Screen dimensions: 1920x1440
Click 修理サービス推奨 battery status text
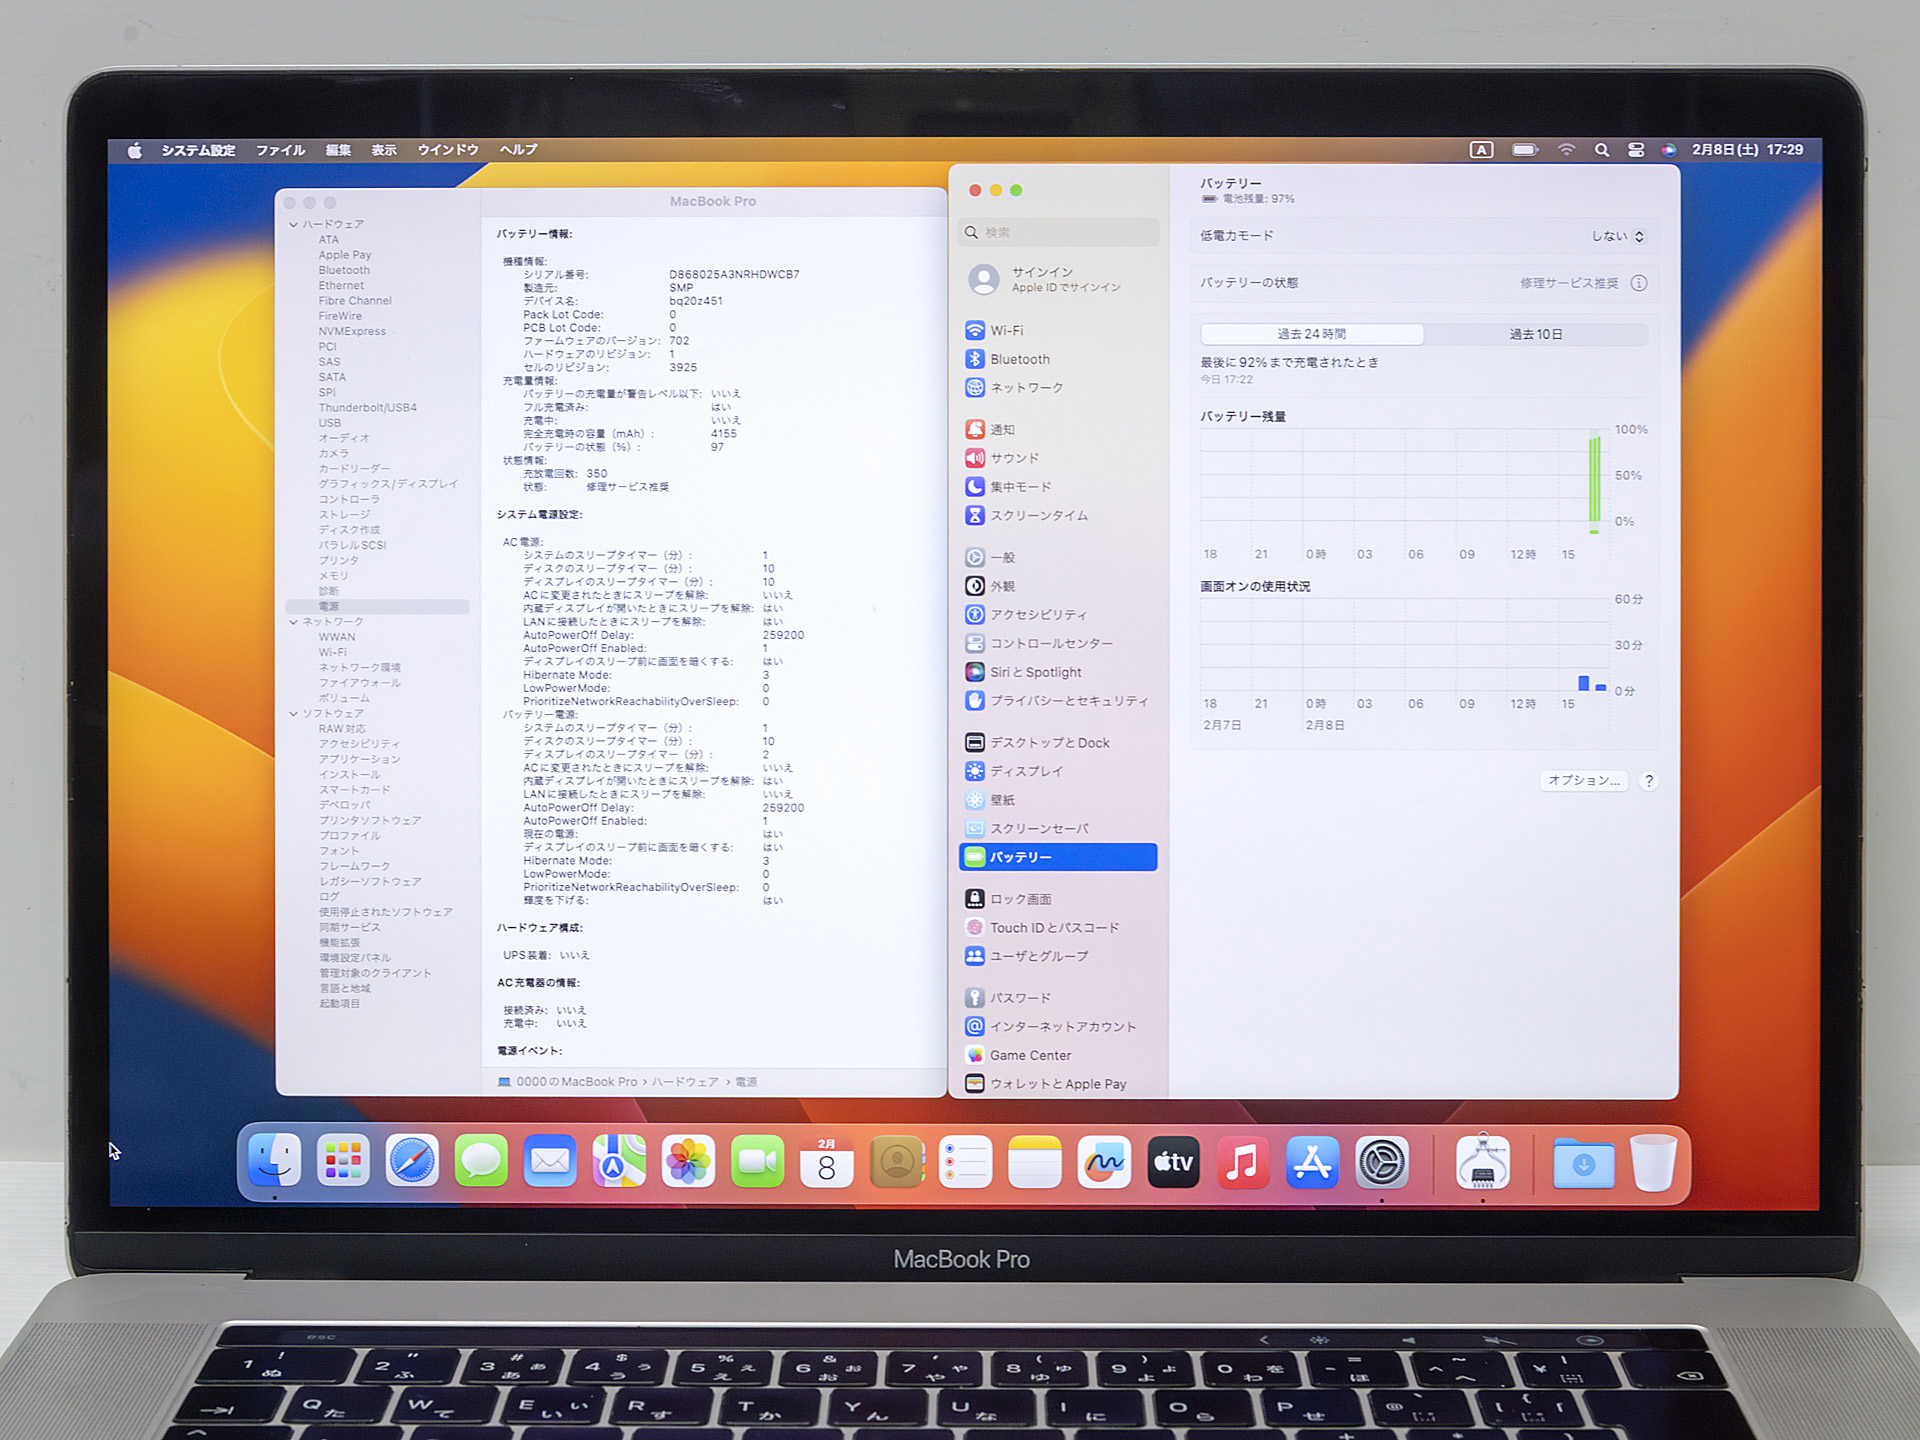(1569, 283)
